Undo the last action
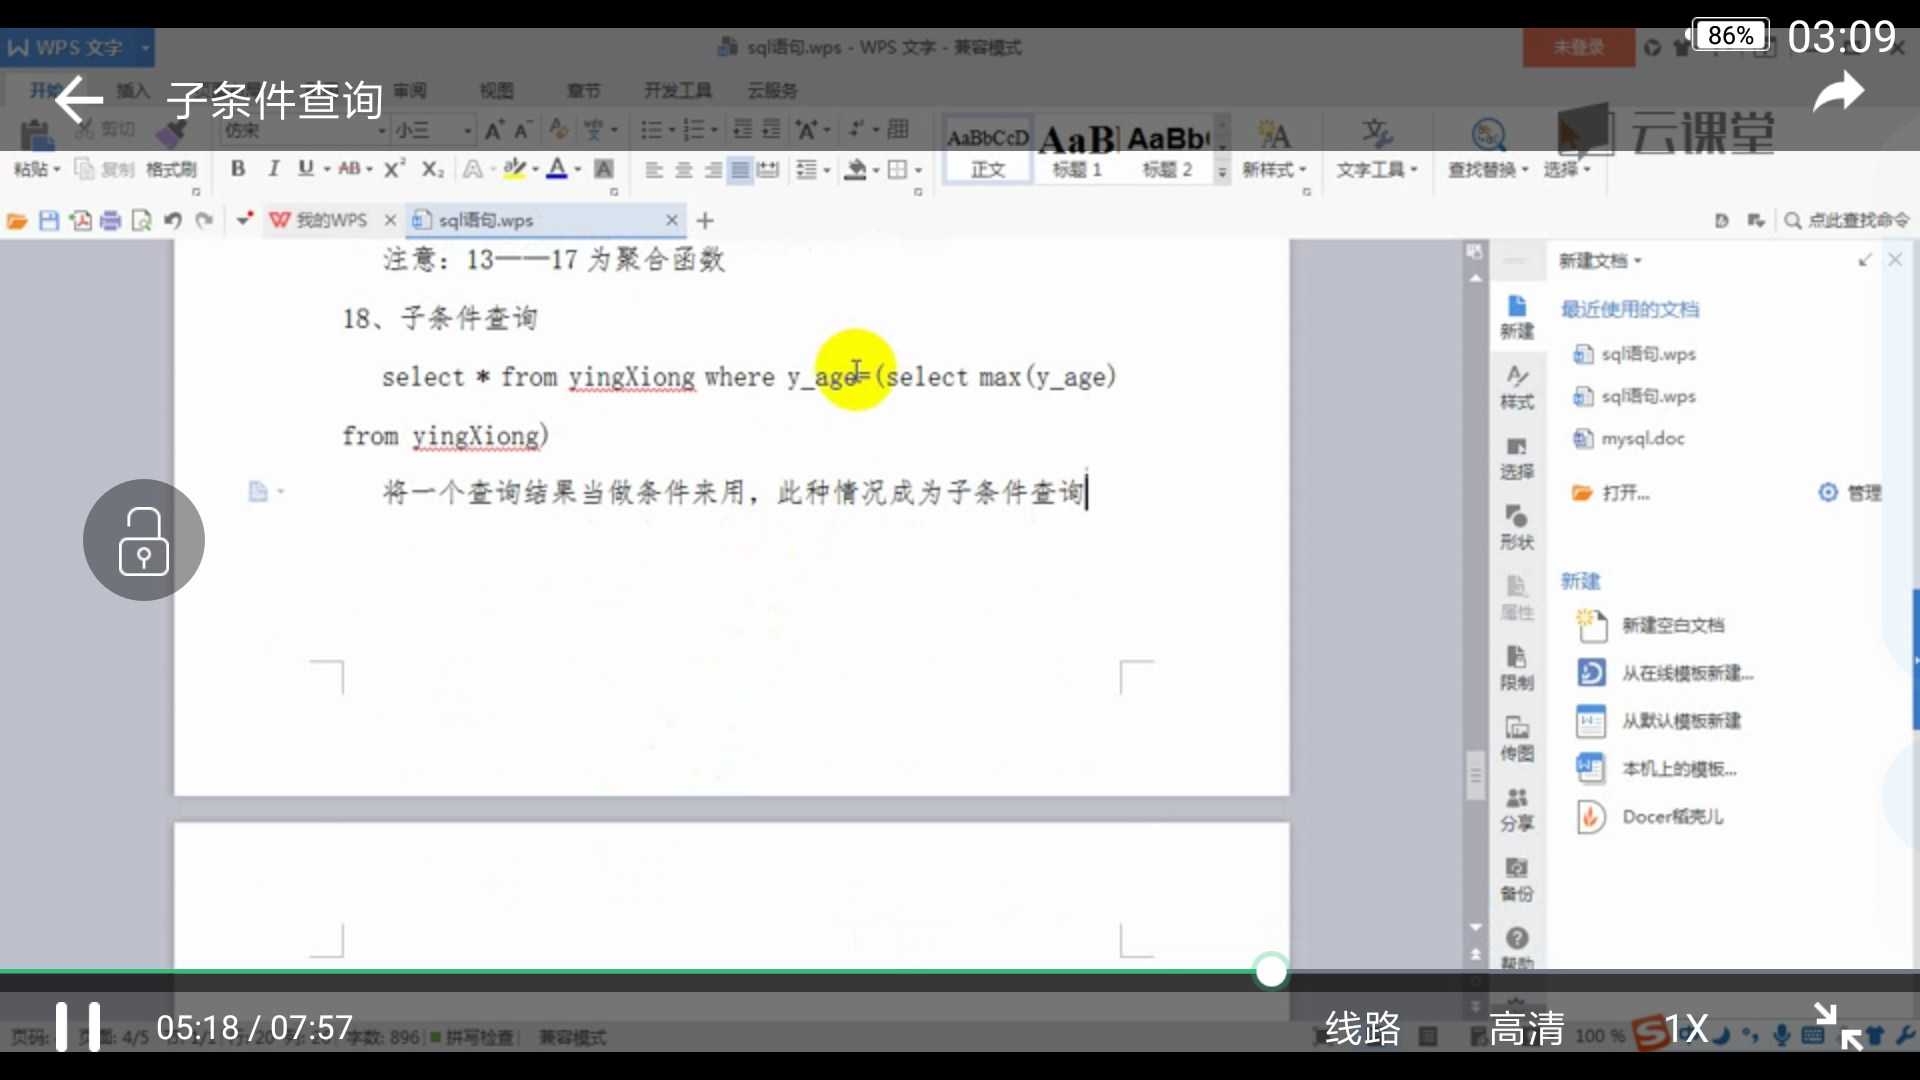1920x1080 pixels. 173,220
